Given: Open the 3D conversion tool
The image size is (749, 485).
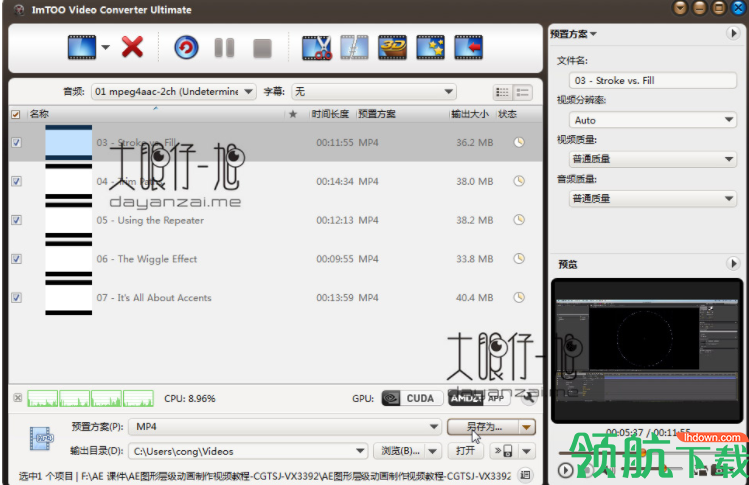Looking at the screenshot, I should (x=392, y=47).
